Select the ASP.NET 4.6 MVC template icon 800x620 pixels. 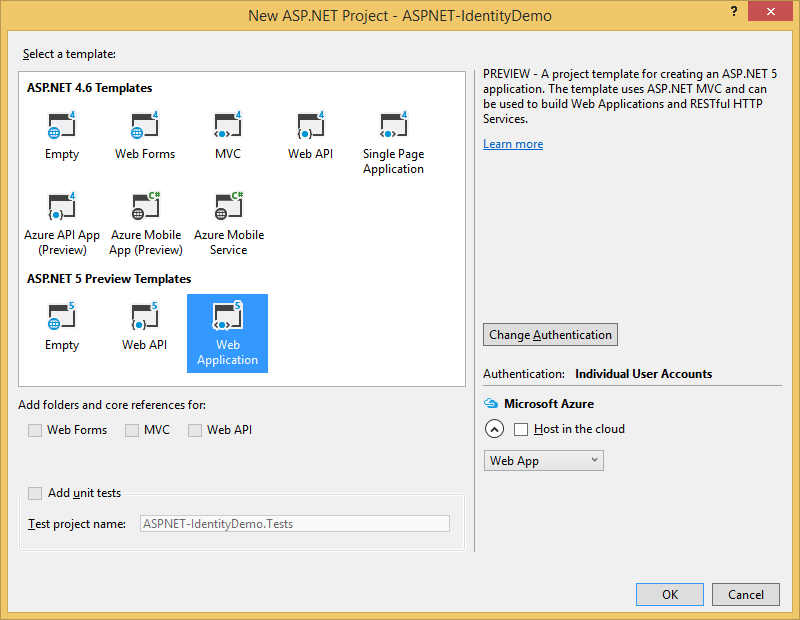point(228,125)
